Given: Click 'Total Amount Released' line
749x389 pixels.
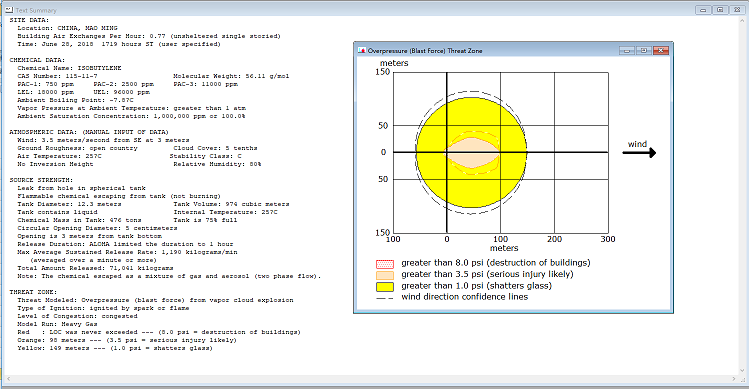Looking at the screenshot, I should point(96,268).
